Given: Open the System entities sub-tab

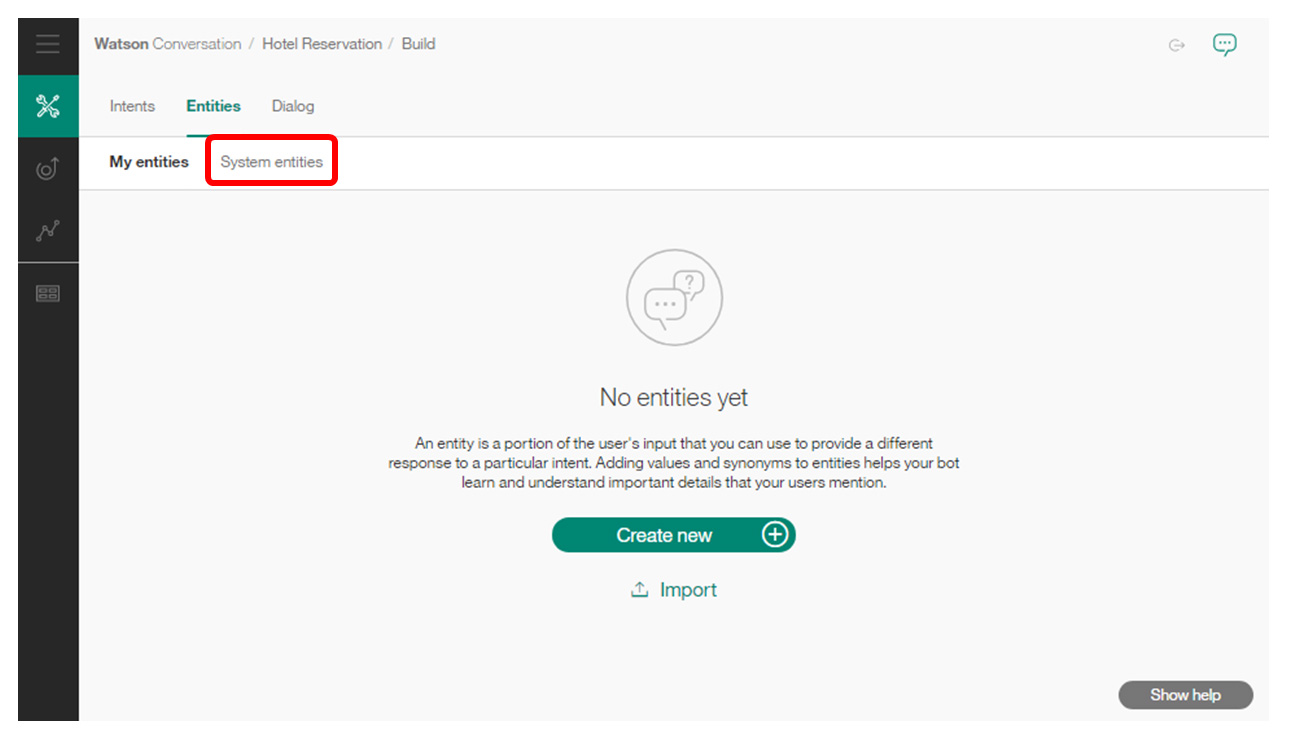Looking at the screenshot, I should [x=272, y=161].
